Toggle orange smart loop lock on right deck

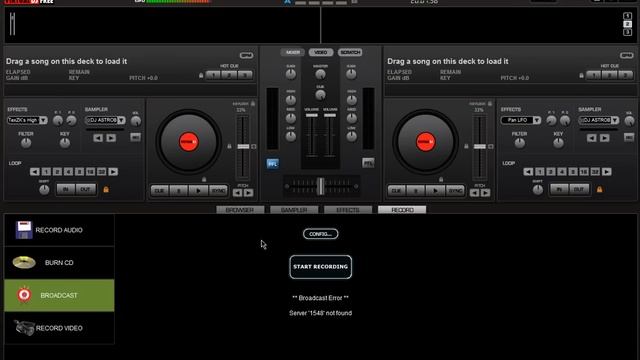point(599,189)
